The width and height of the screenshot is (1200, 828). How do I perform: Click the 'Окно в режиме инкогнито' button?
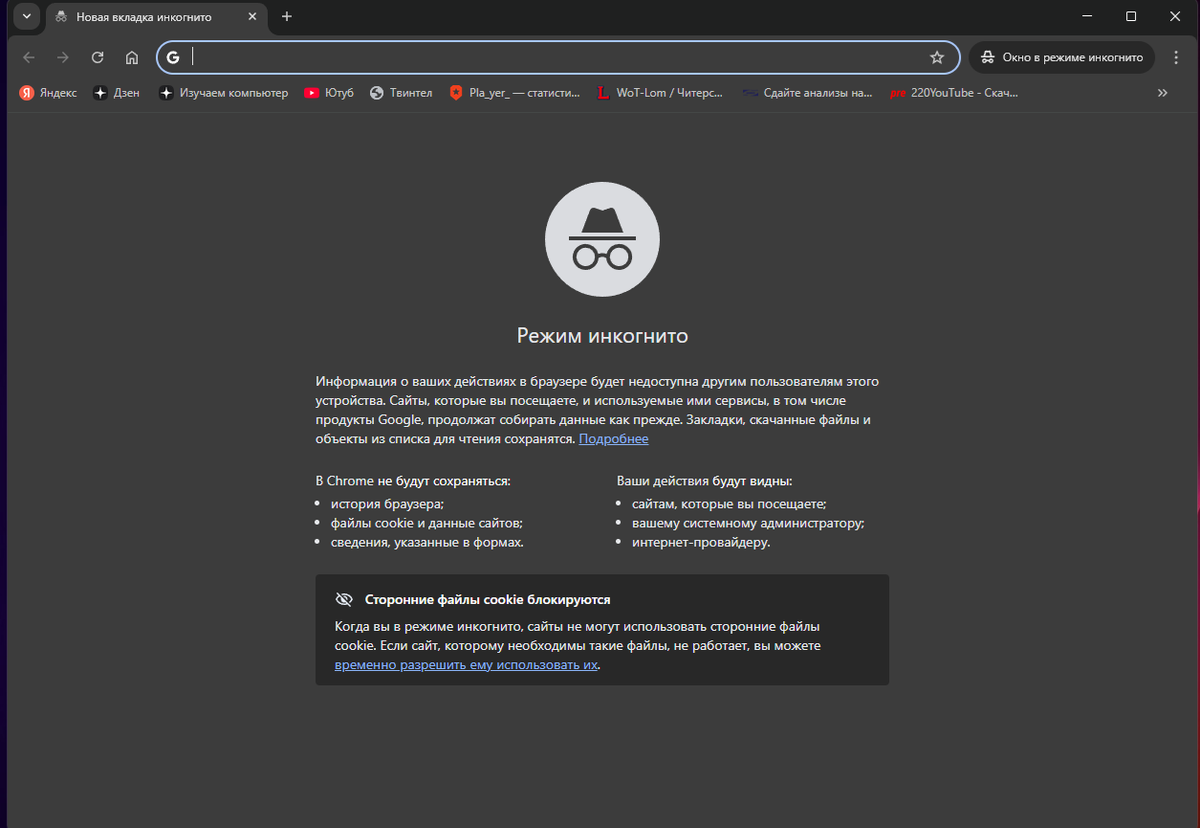[1061, 58]
